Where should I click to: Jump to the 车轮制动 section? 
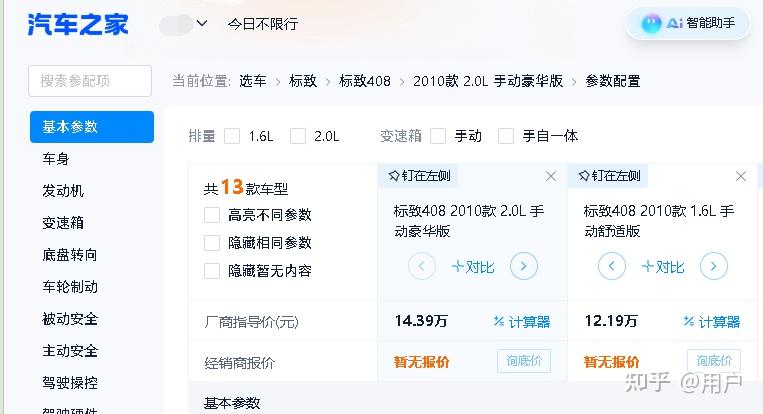(70, 287)
